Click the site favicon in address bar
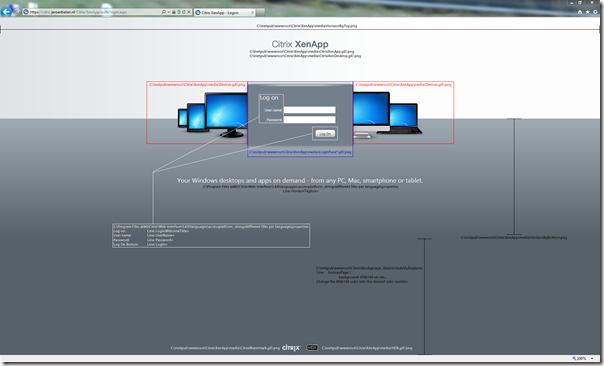 (26, 12)
